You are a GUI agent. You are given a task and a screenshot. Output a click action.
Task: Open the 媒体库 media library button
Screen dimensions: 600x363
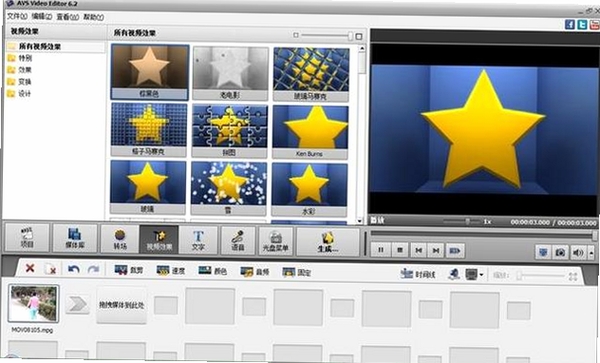(75, 239)
